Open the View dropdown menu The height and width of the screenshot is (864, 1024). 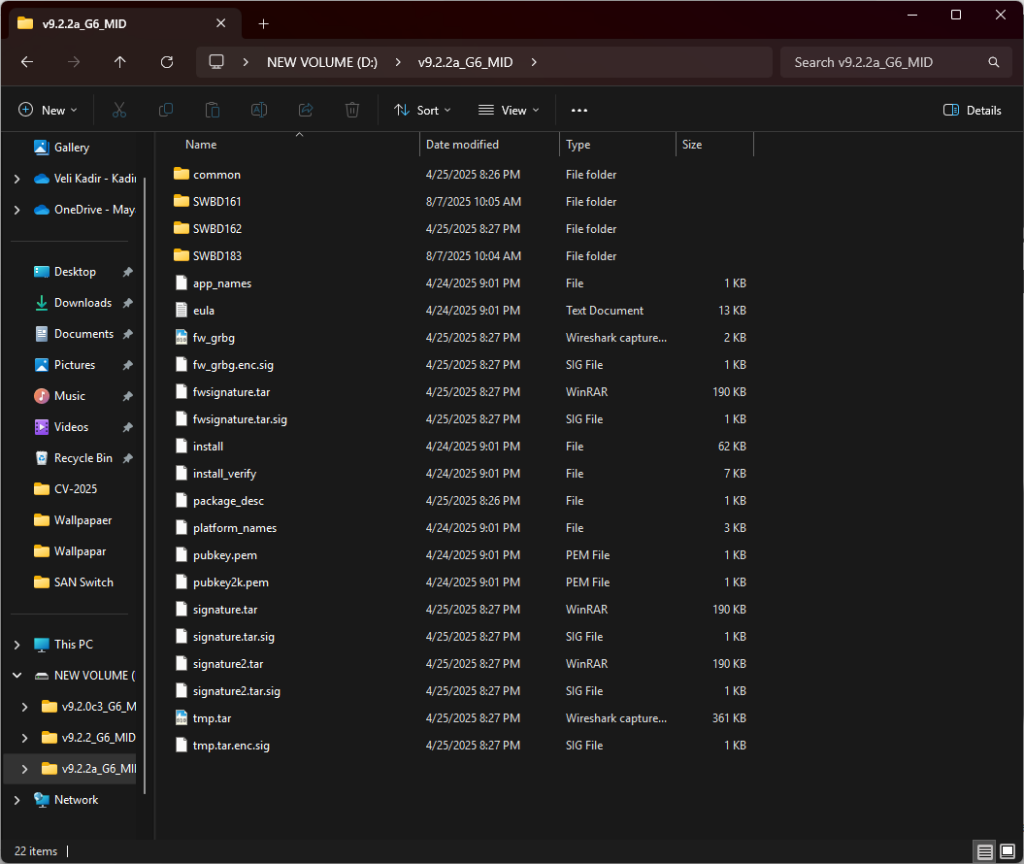point(508,110)
